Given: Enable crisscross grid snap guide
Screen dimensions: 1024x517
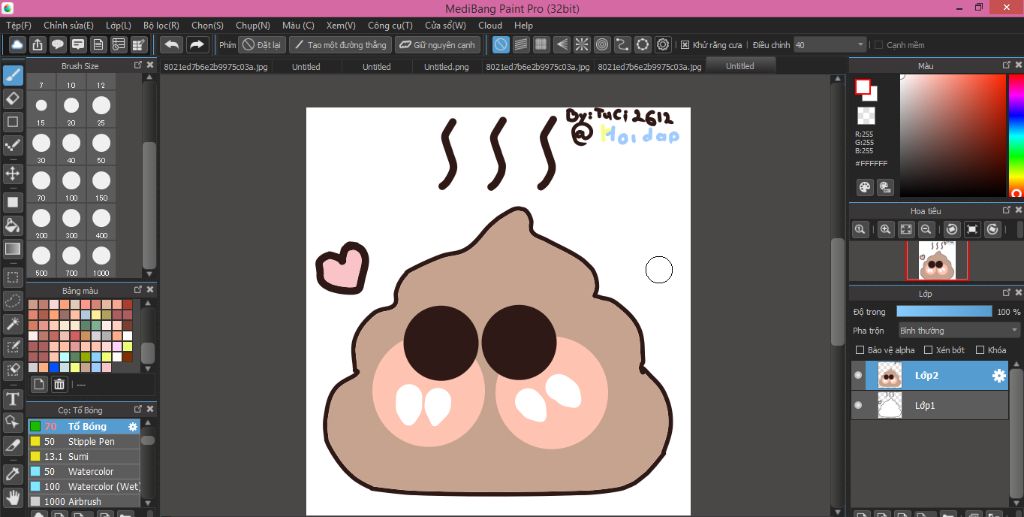Looking at the screenshot, I should pyautogui.click(x=541, y=44).
